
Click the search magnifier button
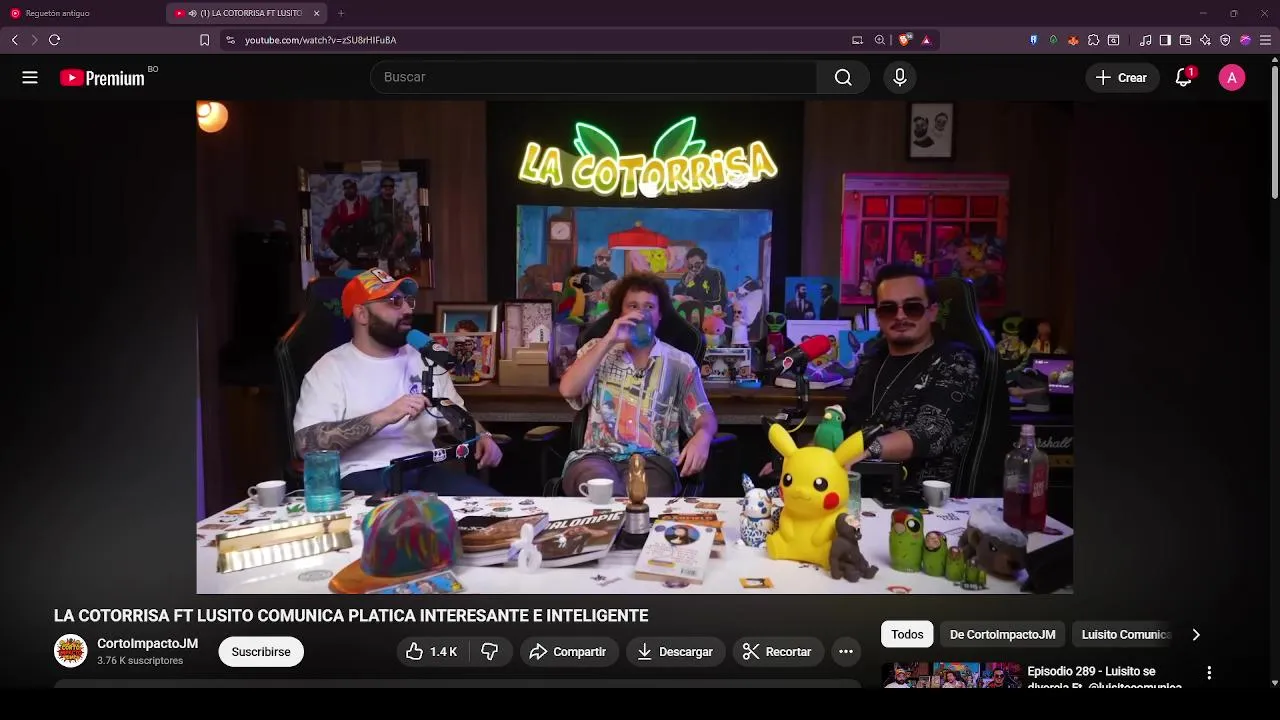pos(843,77)
